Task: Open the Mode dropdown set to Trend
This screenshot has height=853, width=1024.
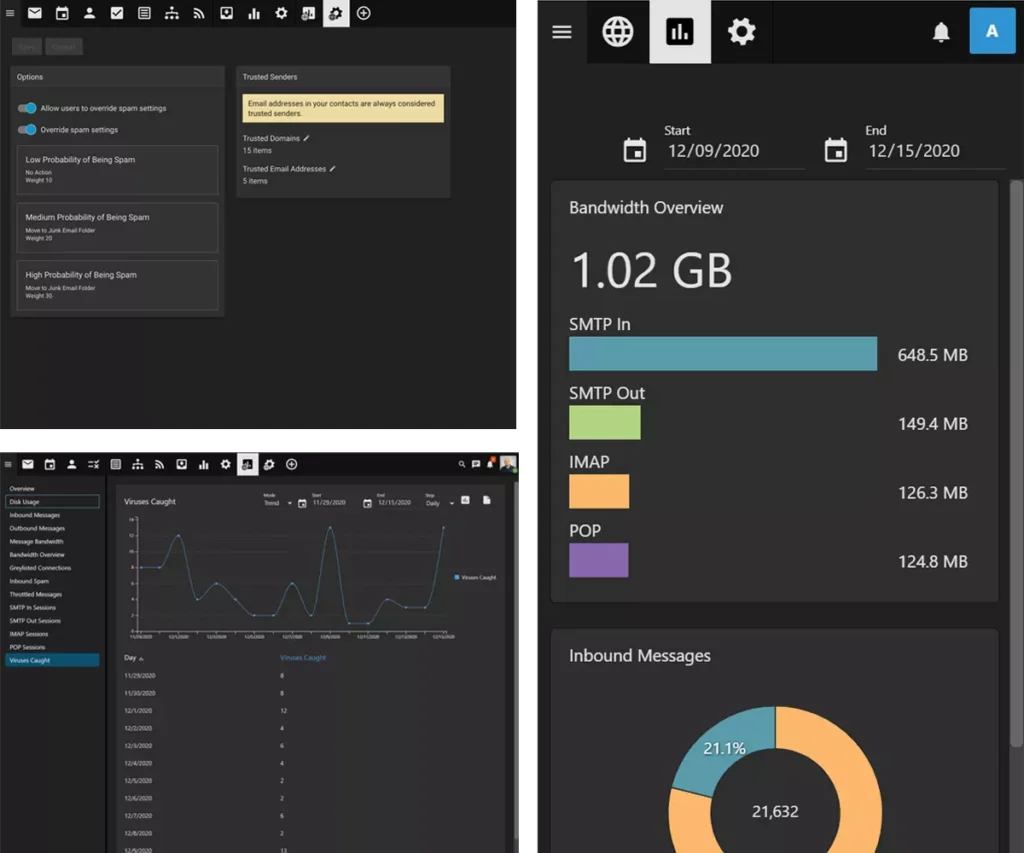Action: pyautogui.click(x=277, y=503)
